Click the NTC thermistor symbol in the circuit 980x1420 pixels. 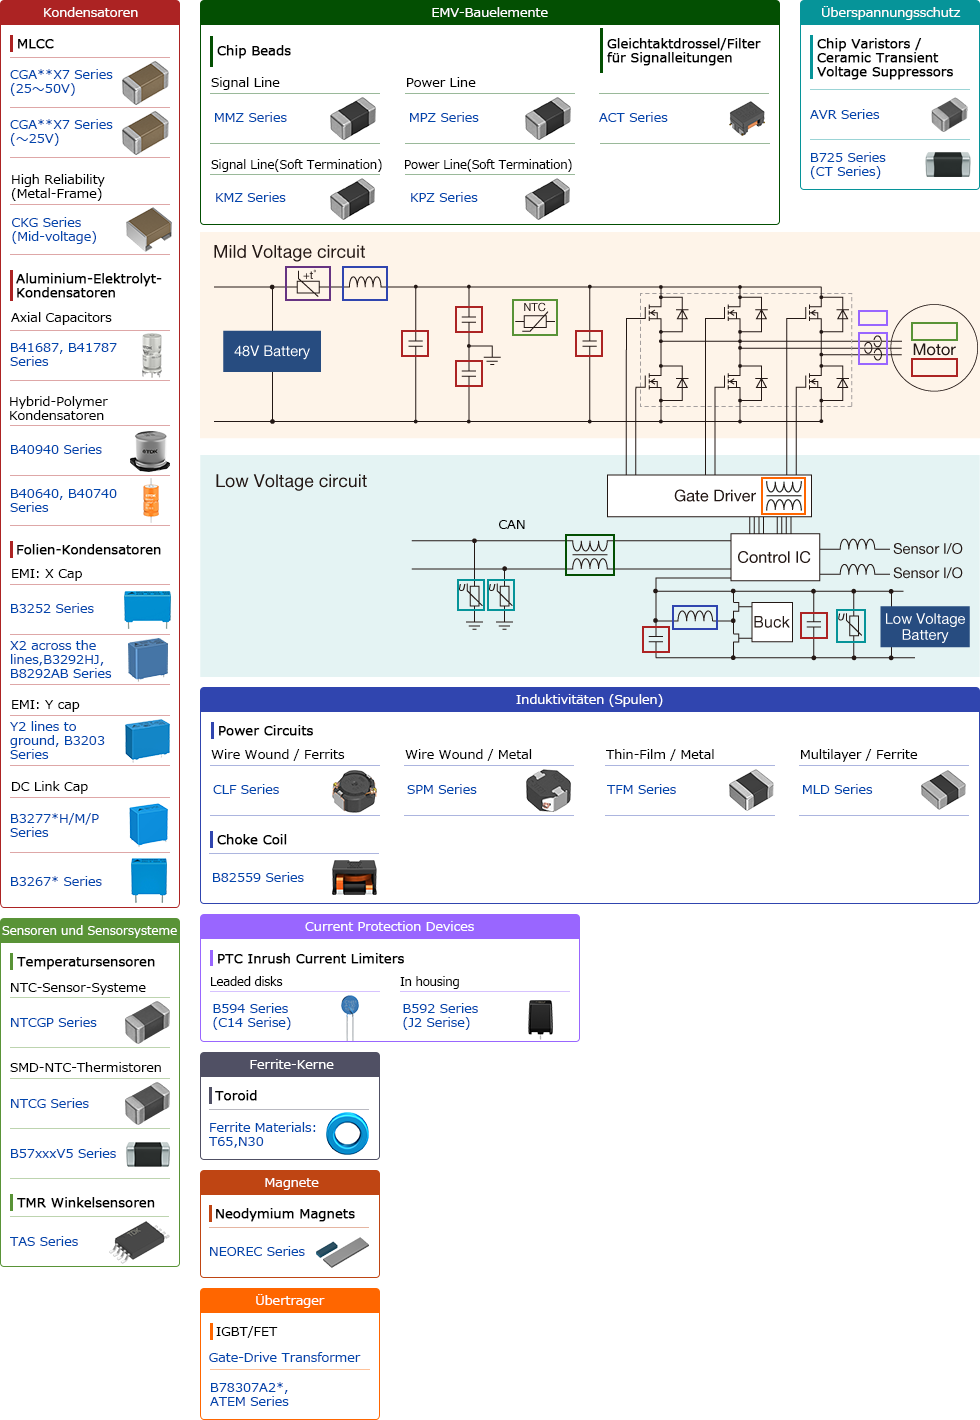tap(534, 317)
